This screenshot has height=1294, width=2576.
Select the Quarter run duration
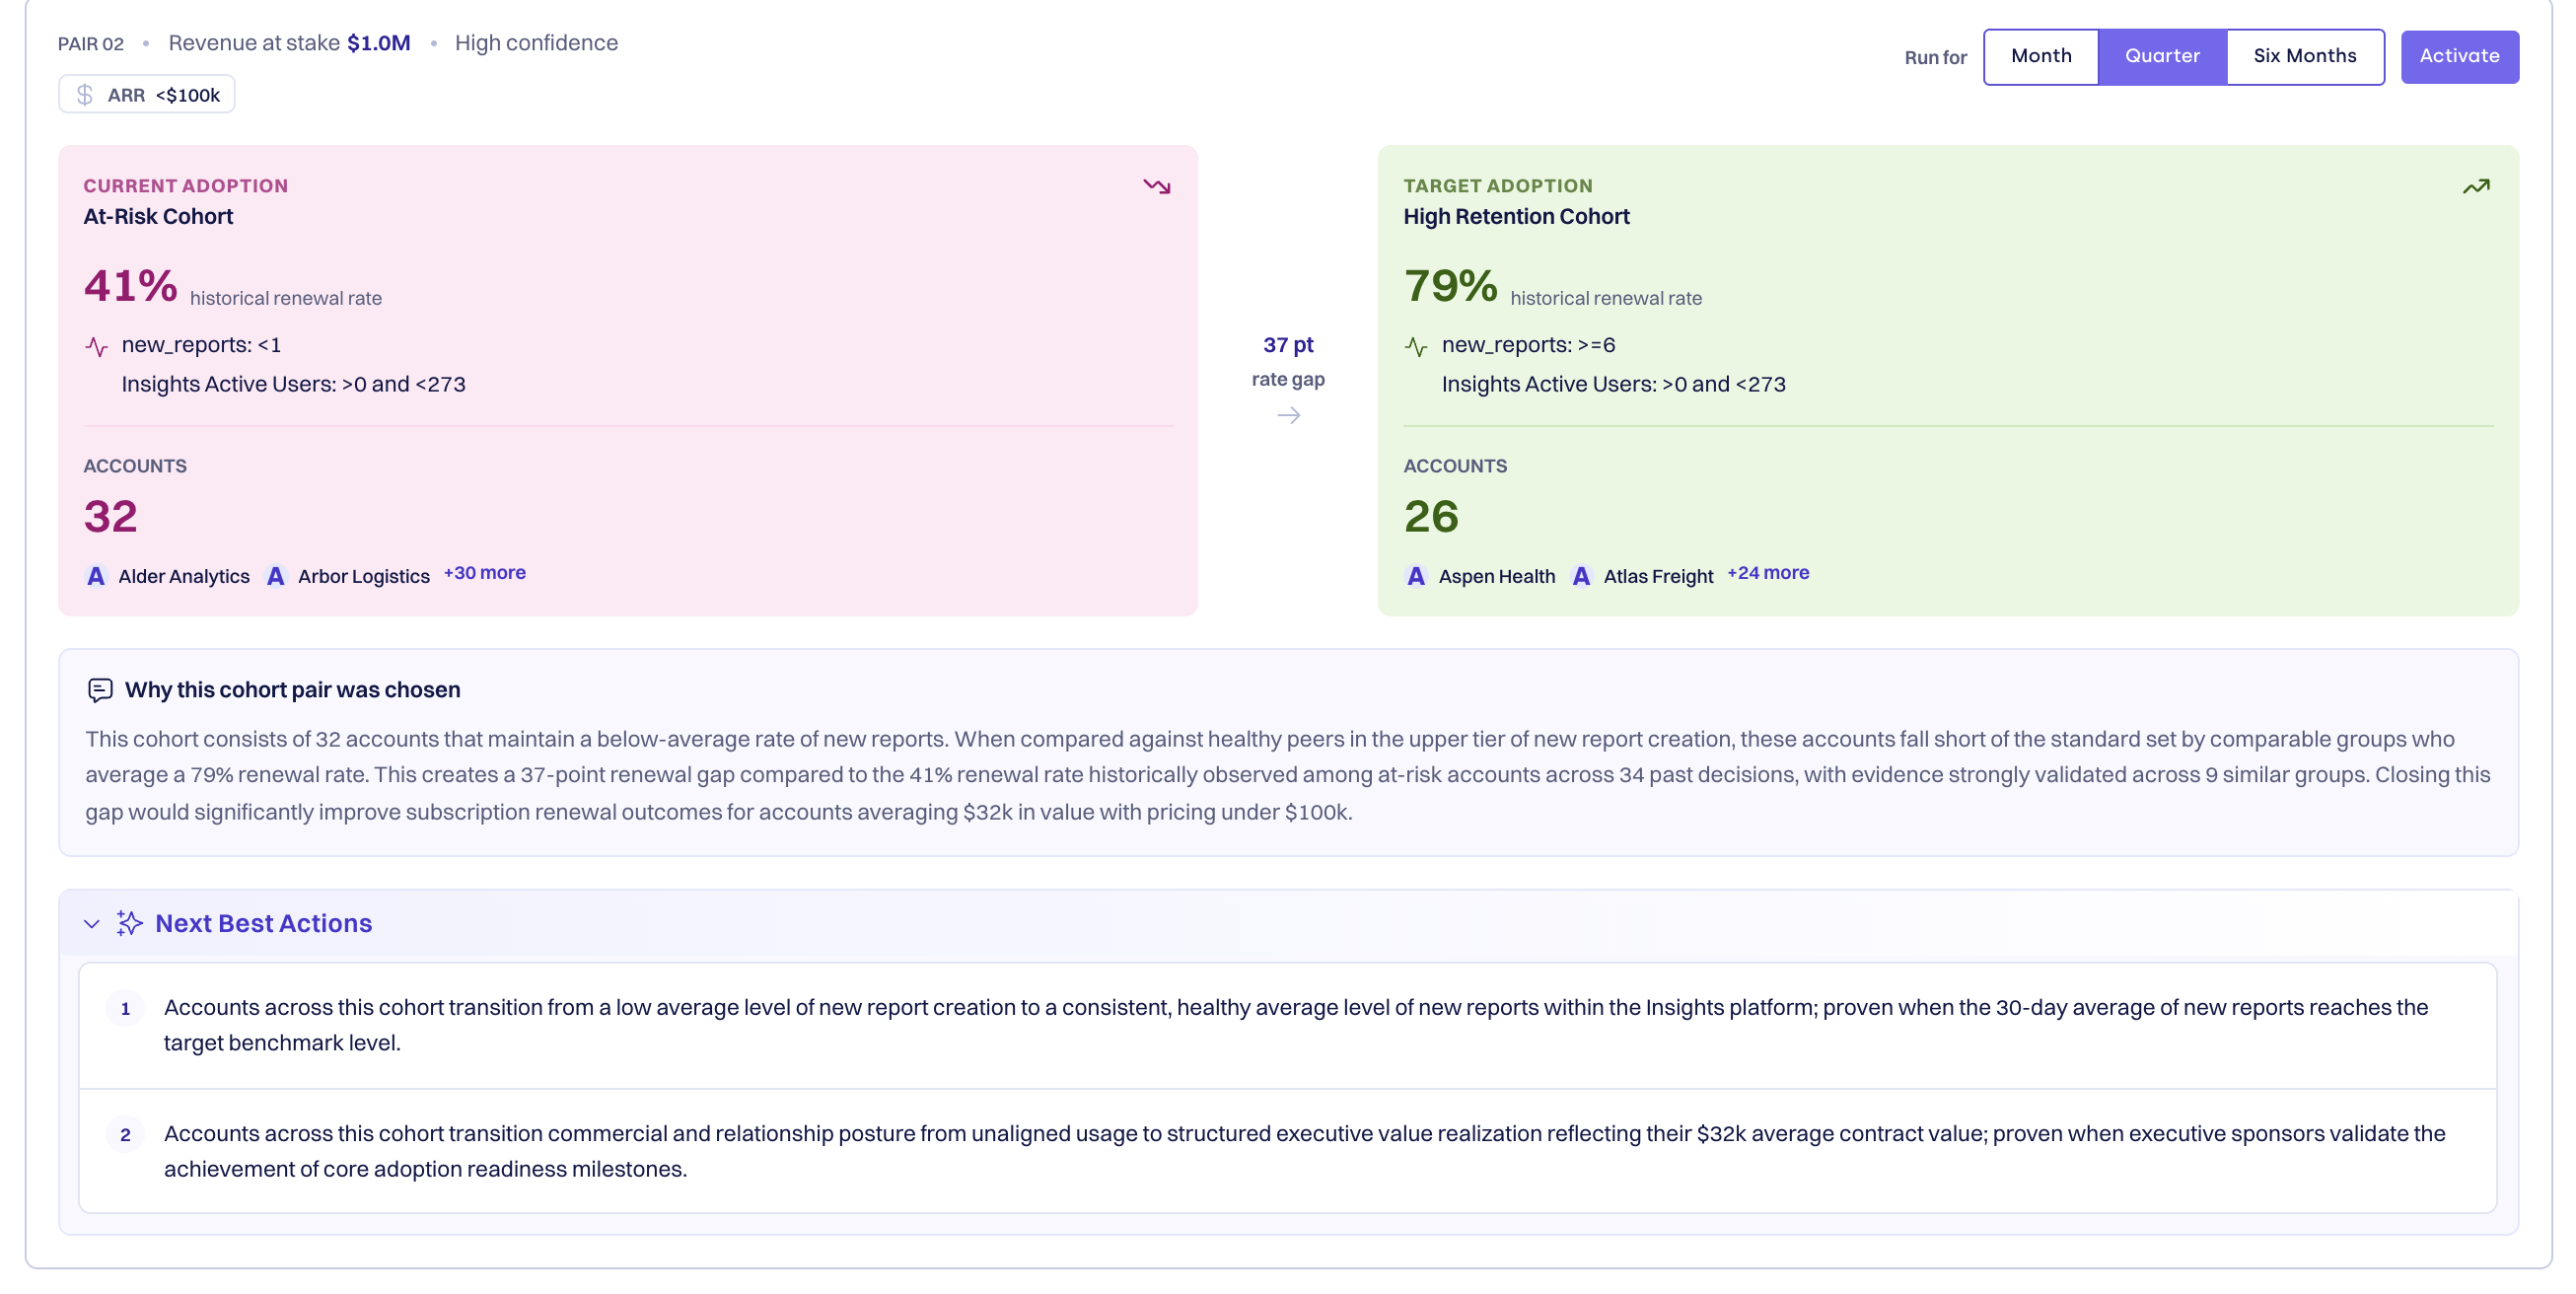coord(2162,56)
